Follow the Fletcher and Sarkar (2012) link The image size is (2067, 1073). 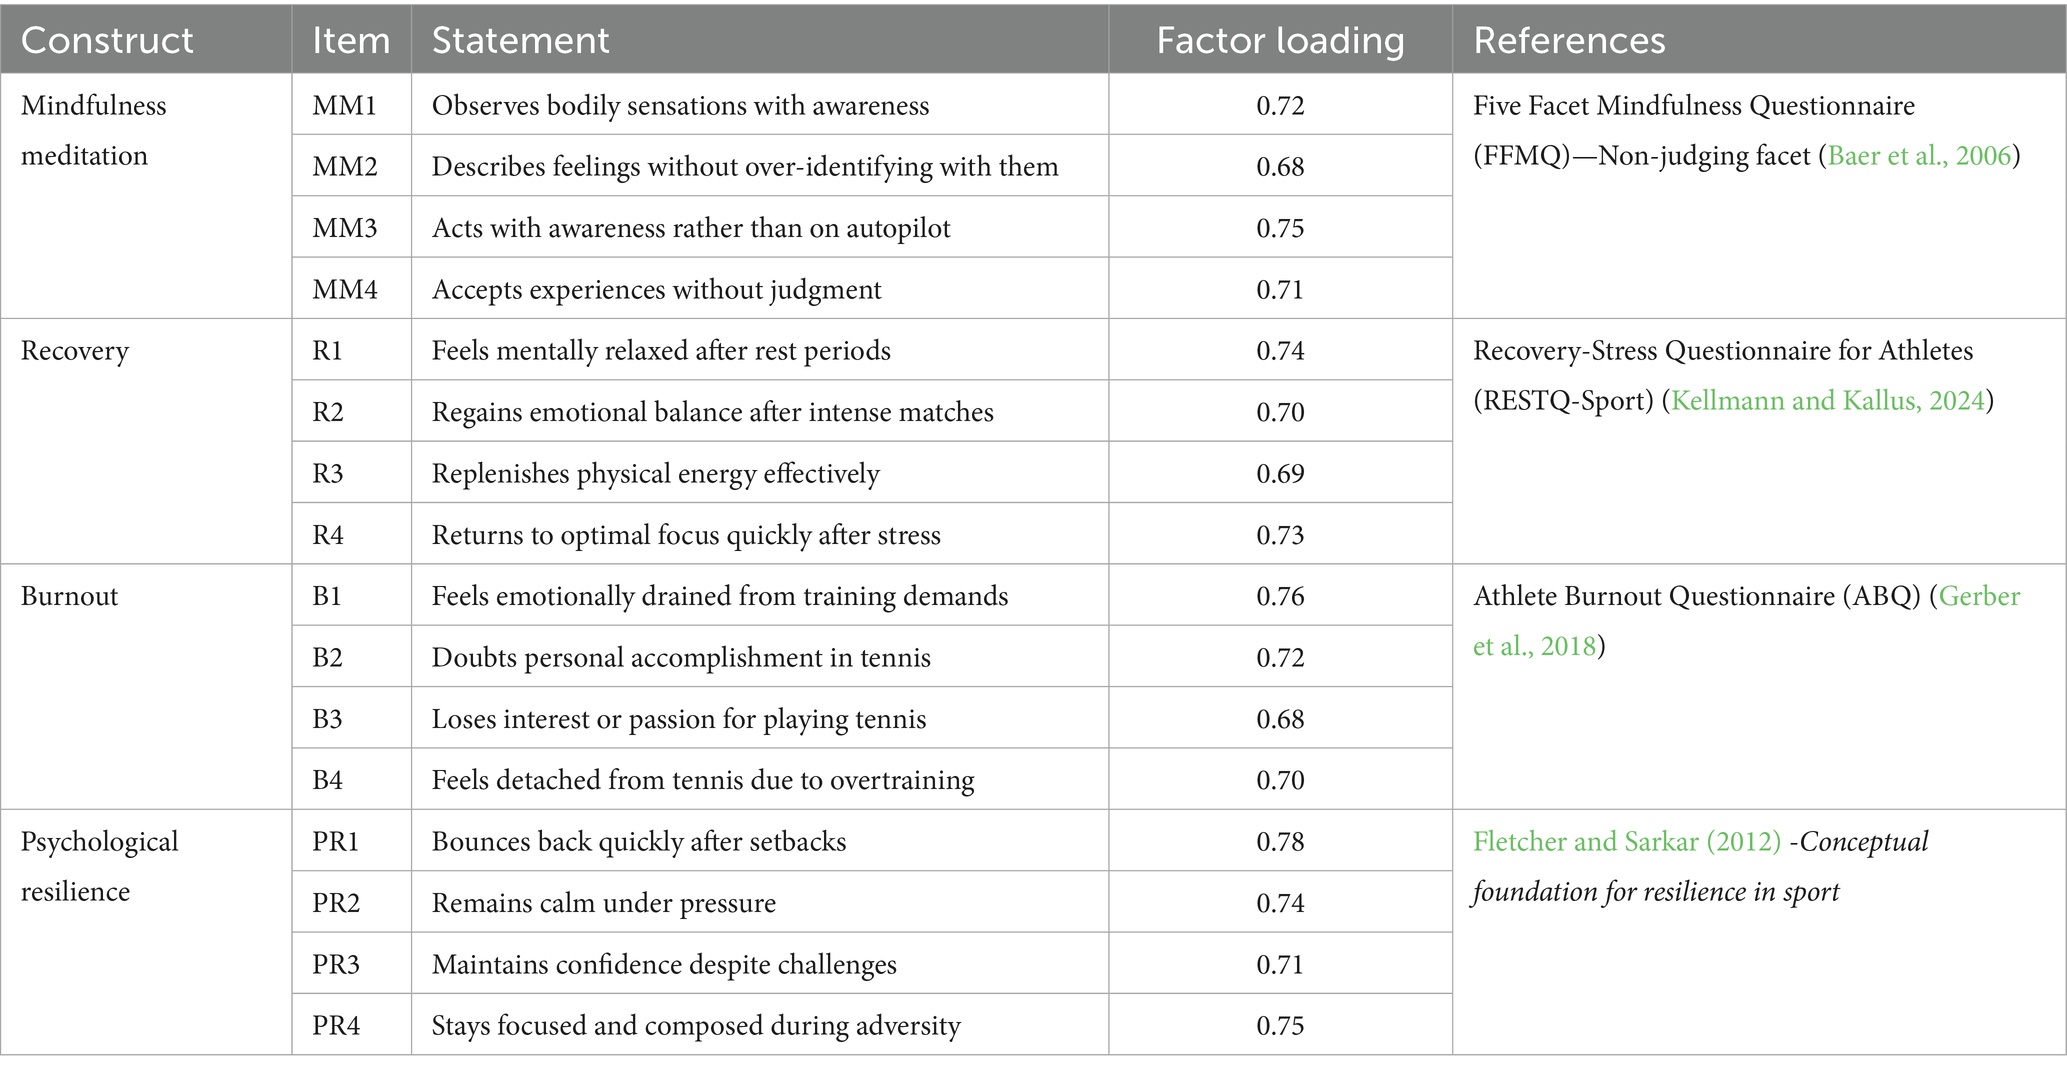(1627, 842)
